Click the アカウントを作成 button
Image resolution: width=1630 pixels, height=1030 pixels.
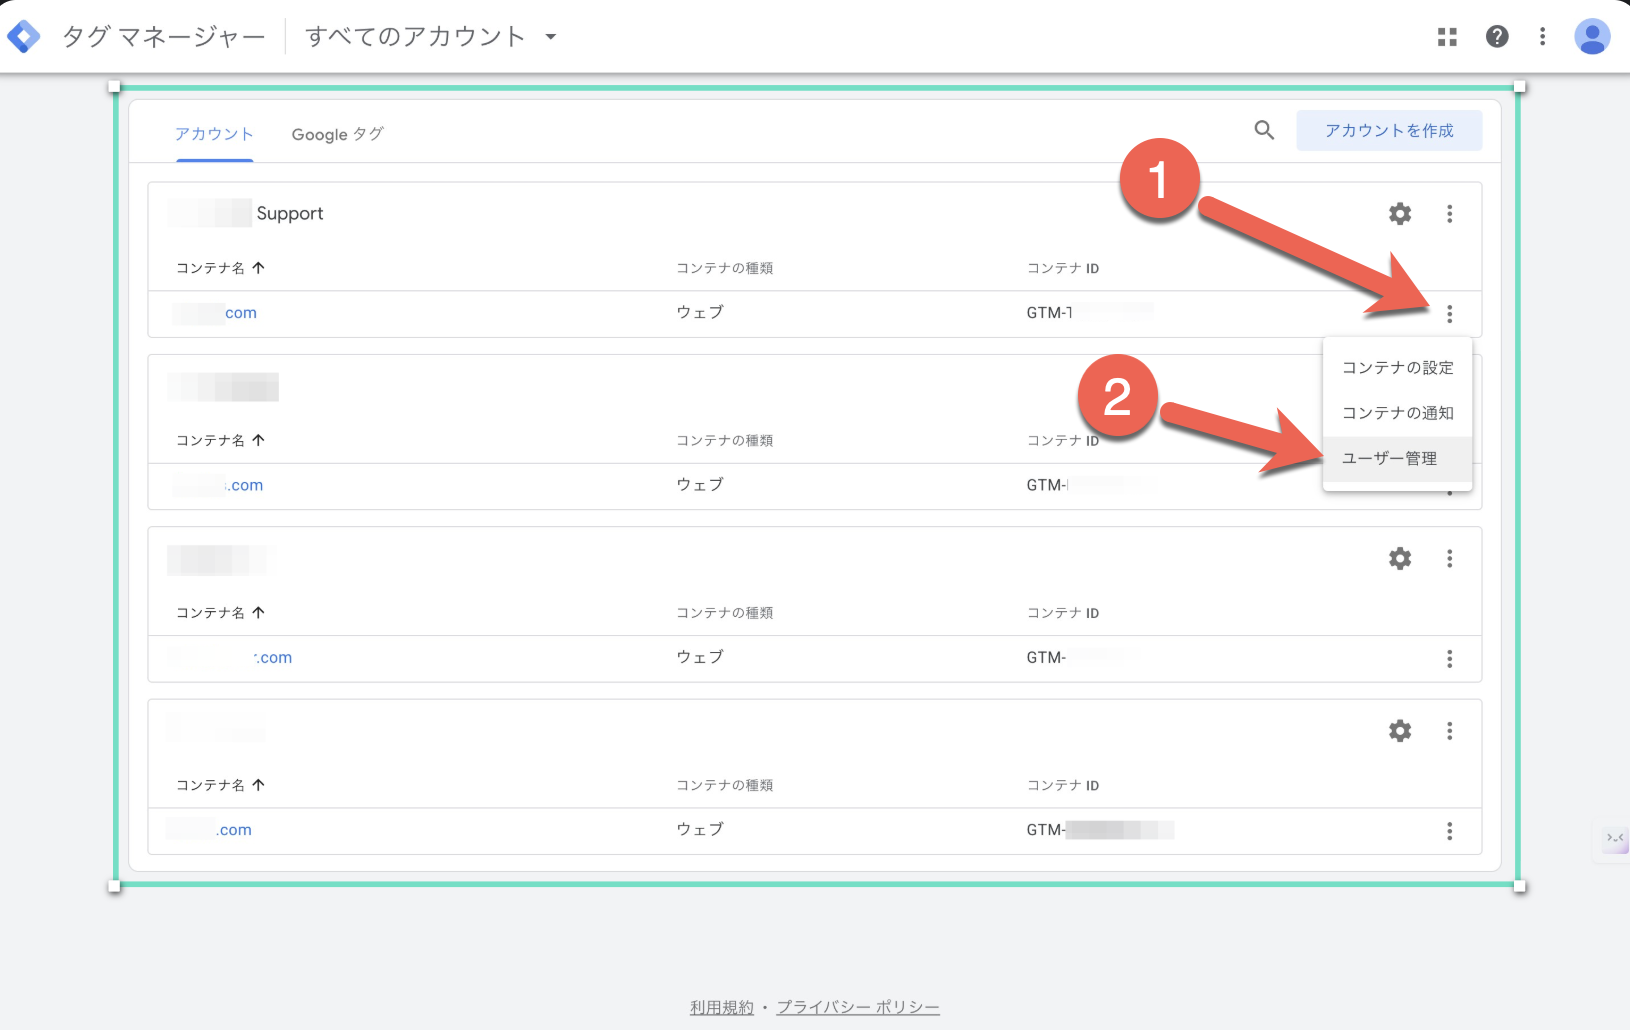[1389, 130]
